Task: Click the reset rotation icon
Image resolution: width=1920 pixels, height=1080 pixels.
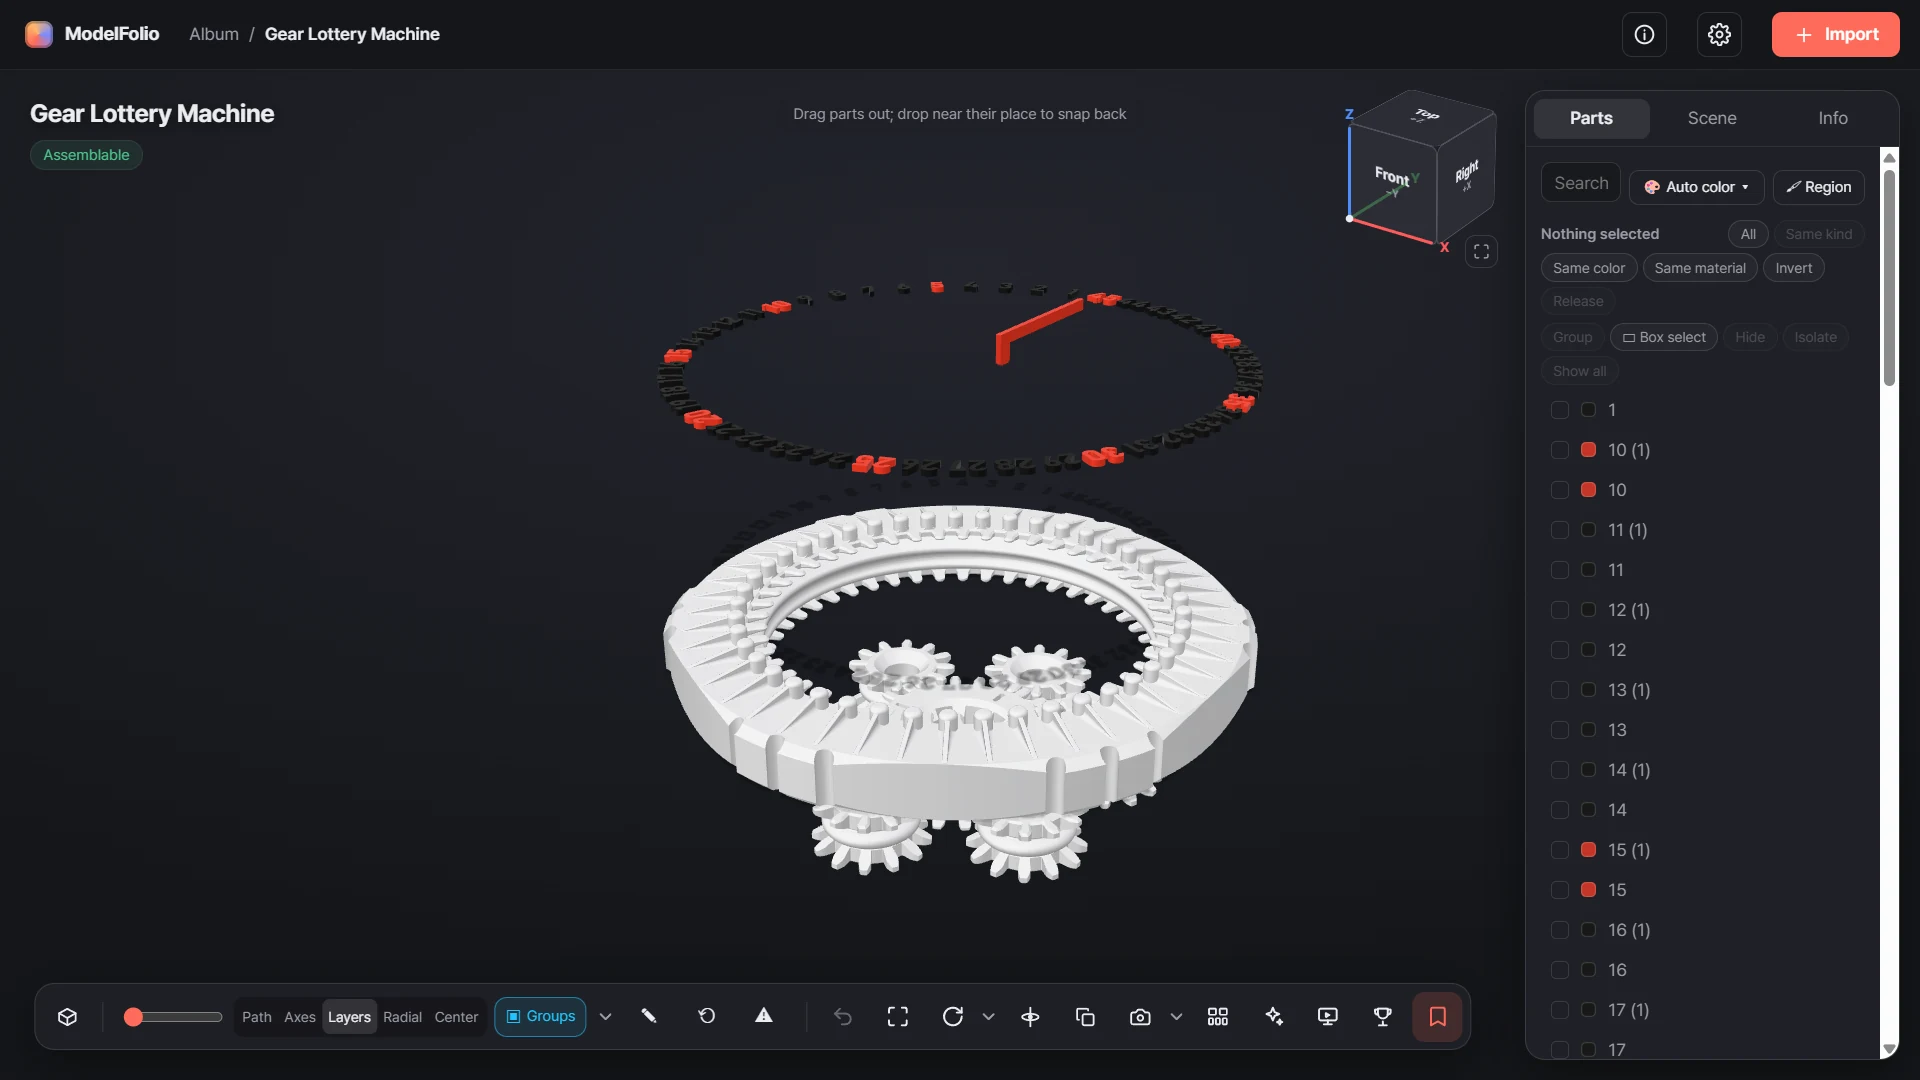Action: point(707,1017)
